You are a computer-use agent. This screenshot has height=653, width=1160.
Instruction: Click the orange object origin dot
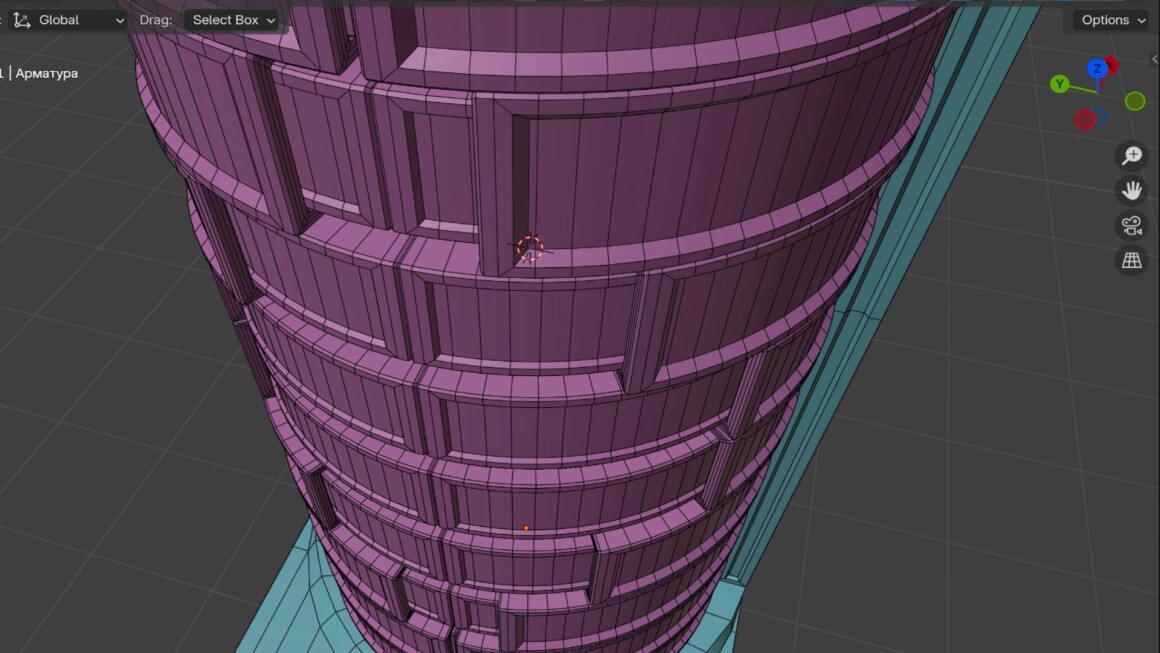click(x=526, y=528)
